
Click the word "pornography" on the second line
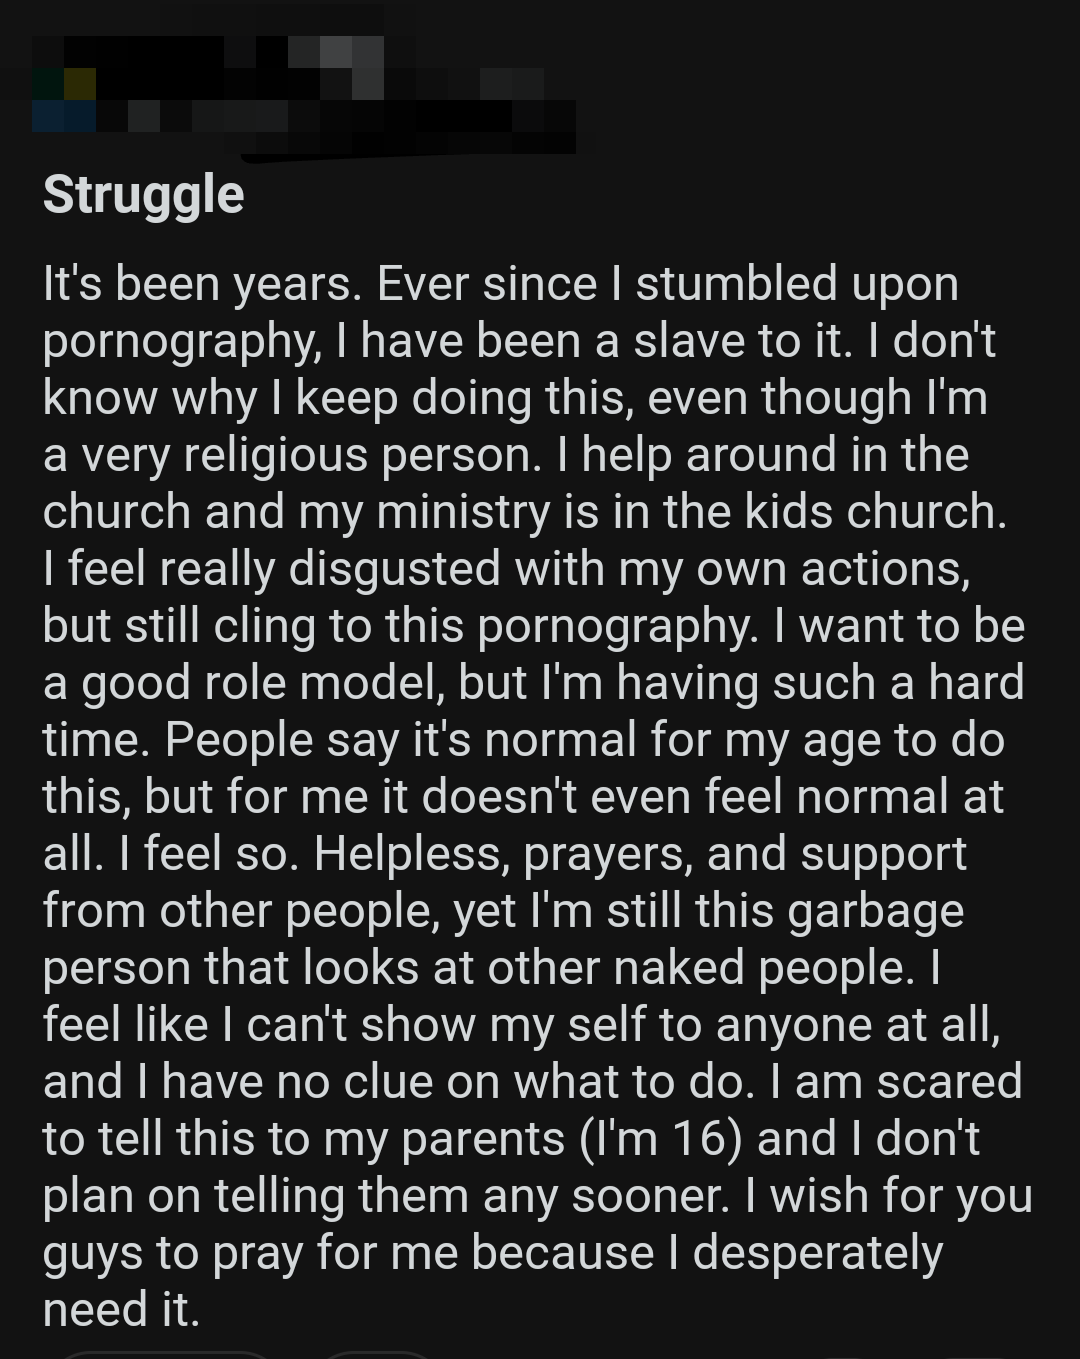tap(180, 342)
